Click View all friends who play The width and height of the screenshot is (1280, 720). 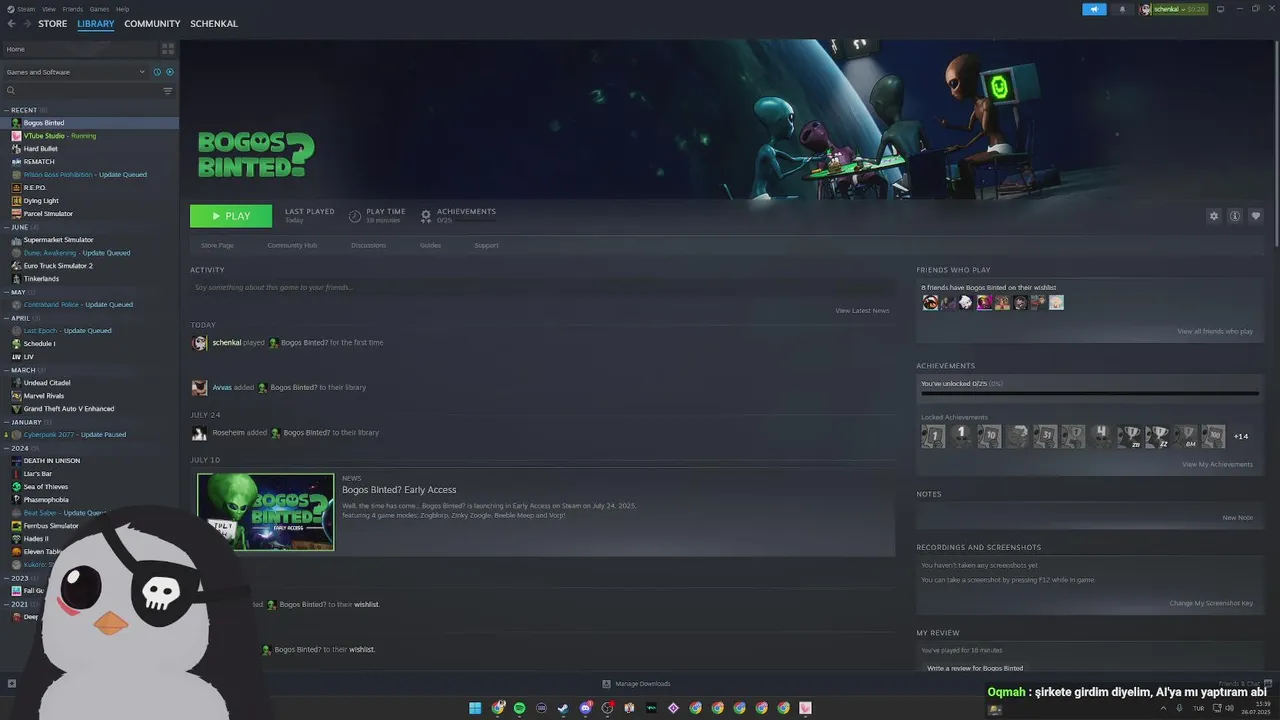click(1215, 331)
